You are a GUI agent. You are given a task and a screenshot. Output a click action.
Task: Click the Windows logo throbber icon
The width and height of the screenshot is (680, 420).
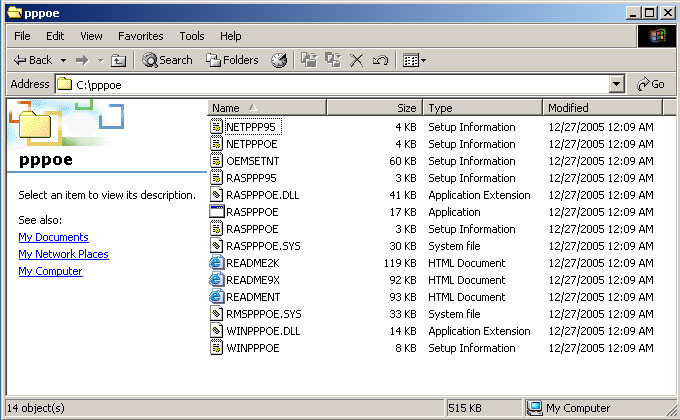point(657,36)
